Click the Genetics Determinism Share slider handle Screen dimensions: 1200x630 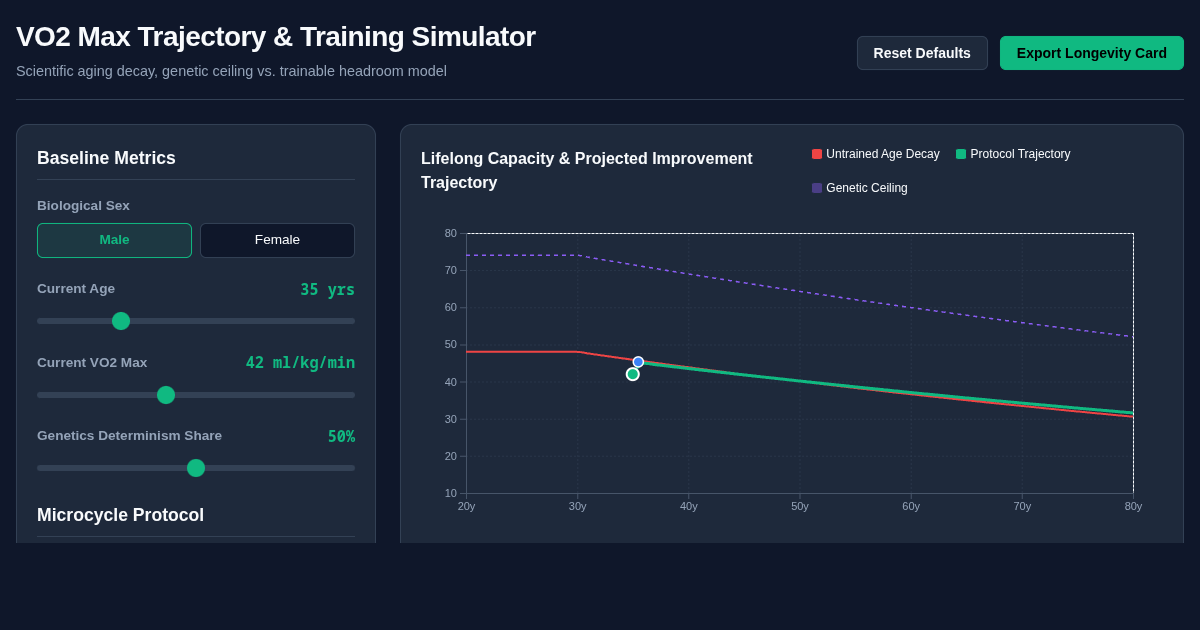point(196,468)
